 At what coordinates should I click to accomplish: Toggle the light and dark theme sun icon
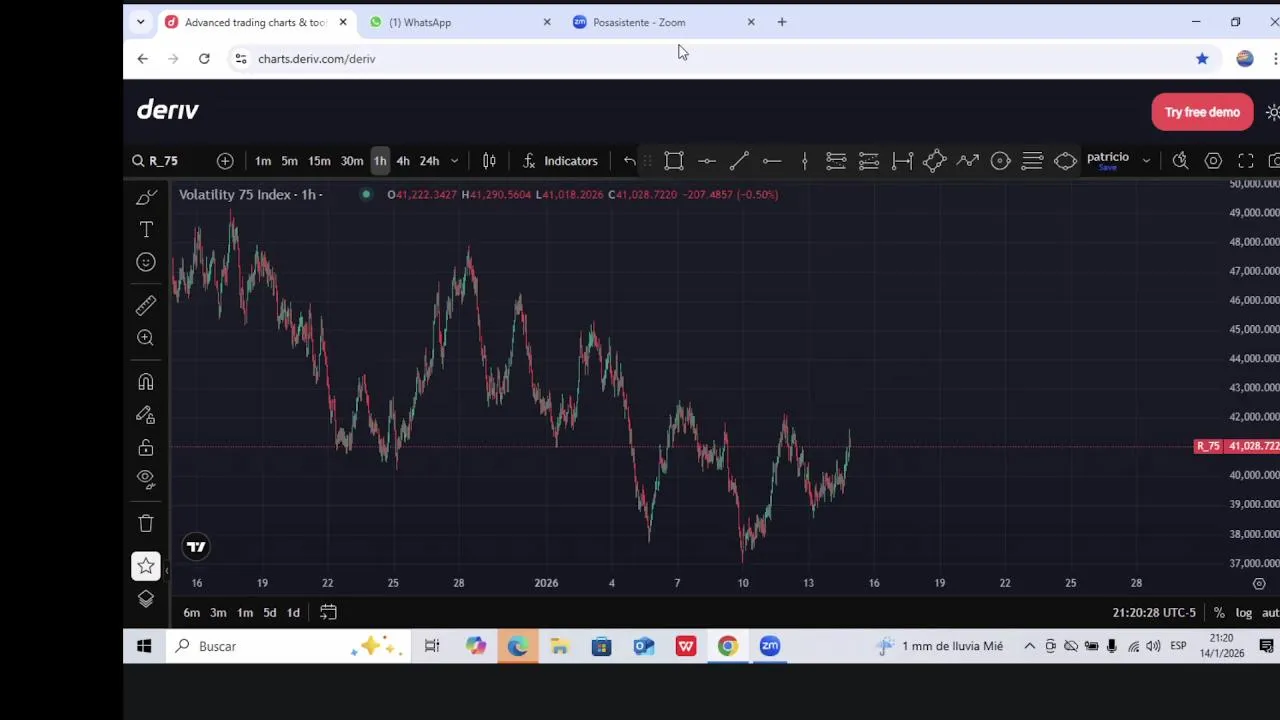(1272, 112)
